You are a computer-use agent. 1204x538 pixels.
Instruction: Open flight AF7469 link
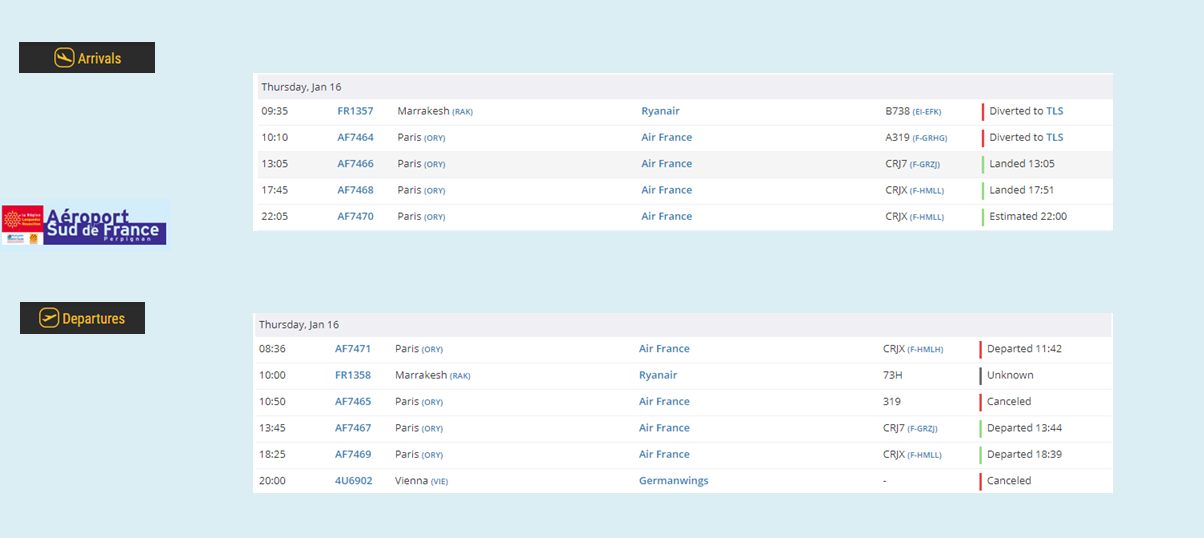353,454
